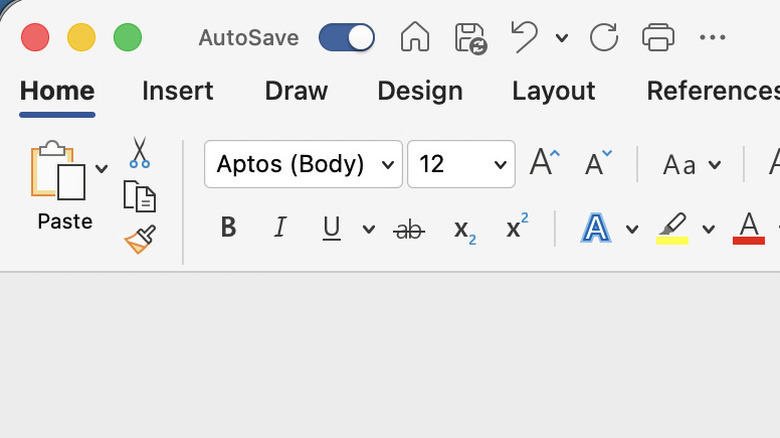Image resolution: width=780 pixels, height=438 pixels.
Task: Click the Paste clipboard button
Action: 58,170
